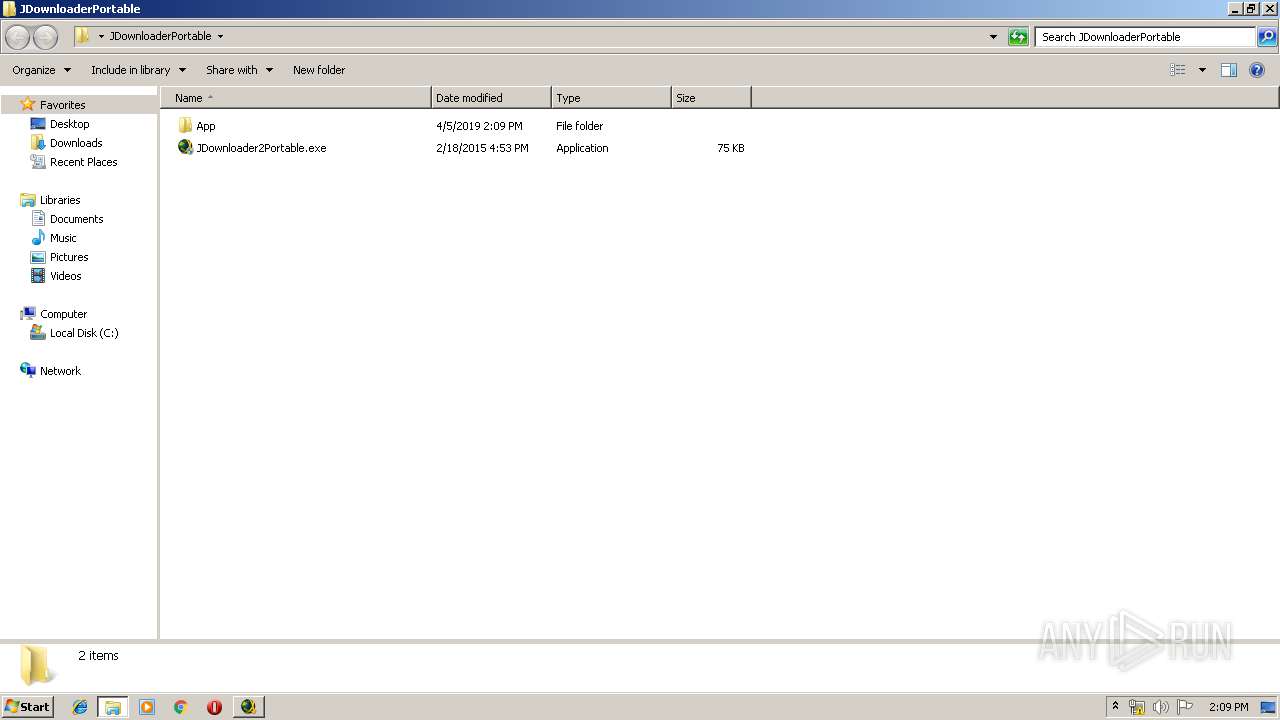Click App folder date 4/5/2019 2:09 PM
The width and height of the screenshot is (1280, 720).
(x=479, y=126)
